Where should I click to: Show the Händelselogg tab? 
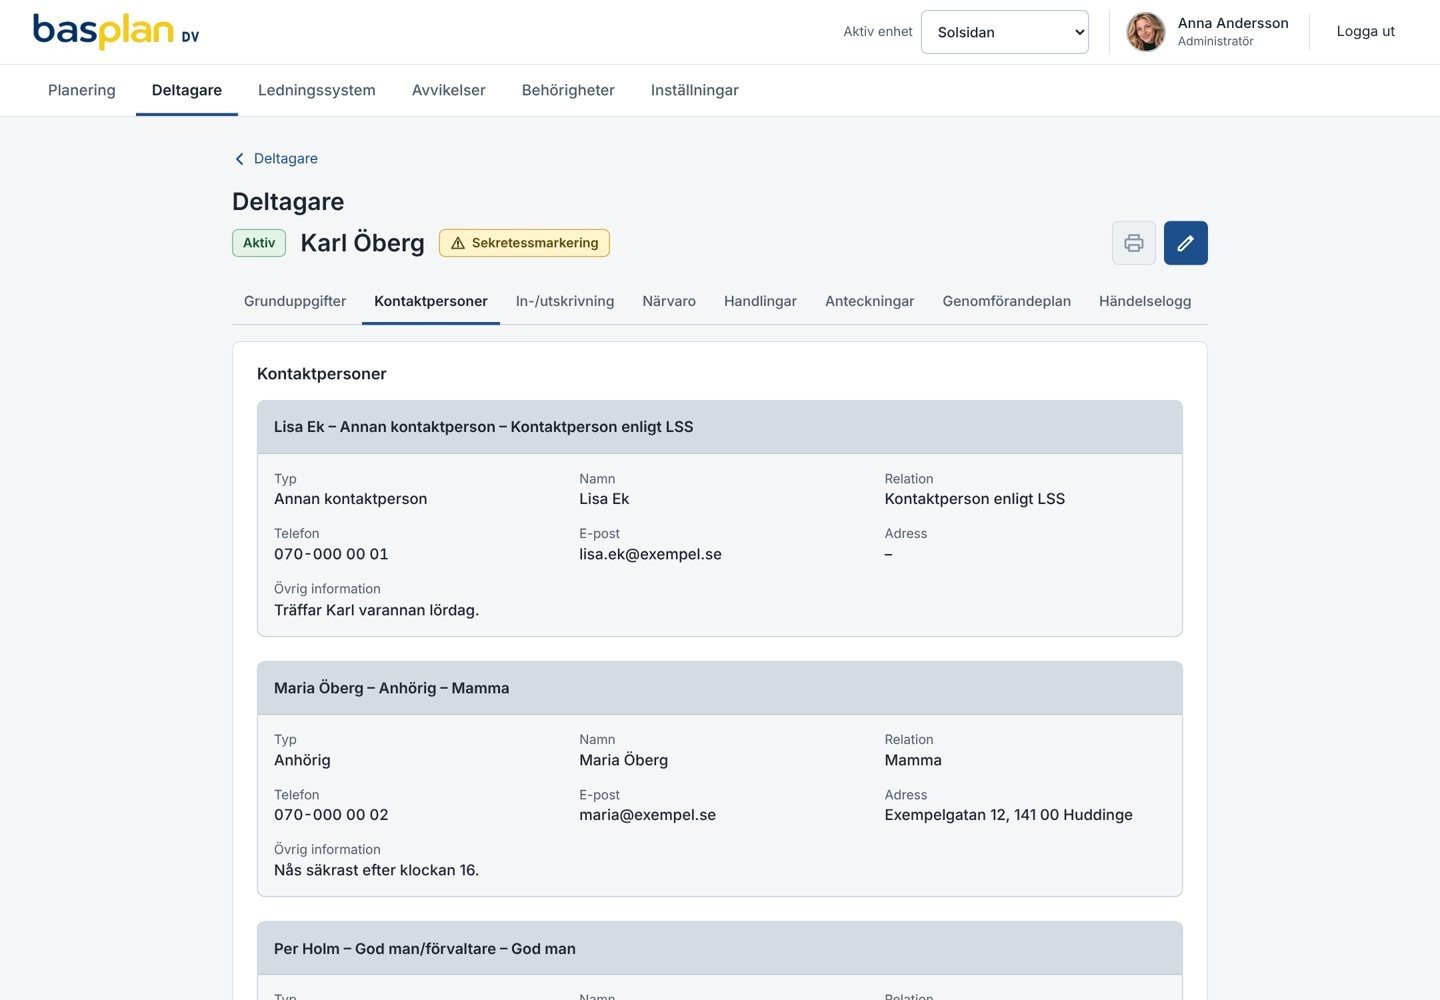[1145, 301]
